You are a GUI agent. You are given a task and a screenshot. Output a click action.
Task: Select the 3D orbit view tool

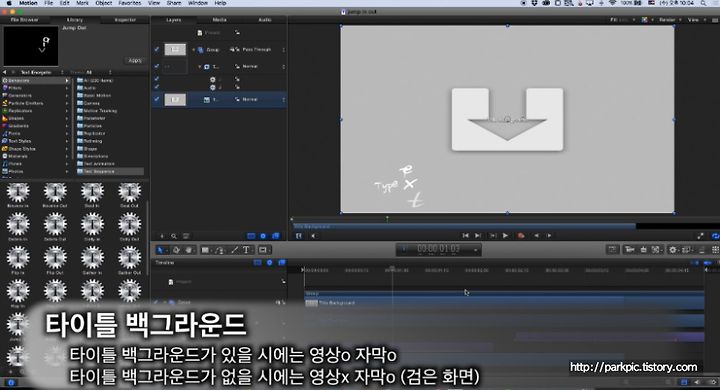[176, 250]
